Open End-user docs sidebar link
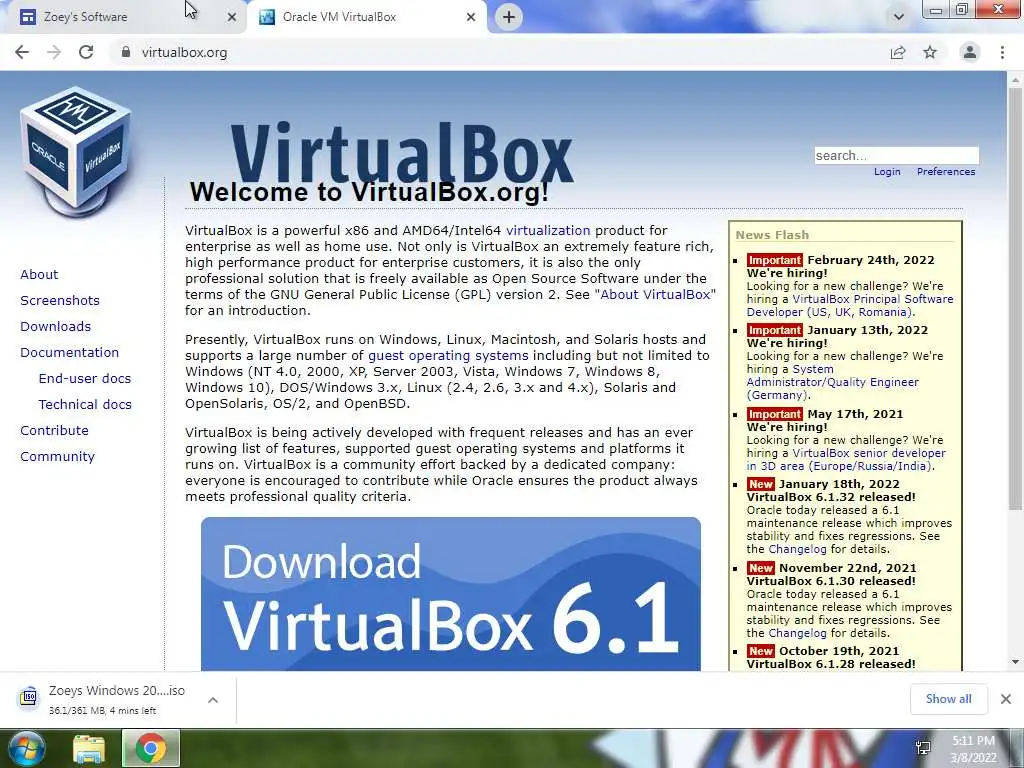 pos(85,379)
